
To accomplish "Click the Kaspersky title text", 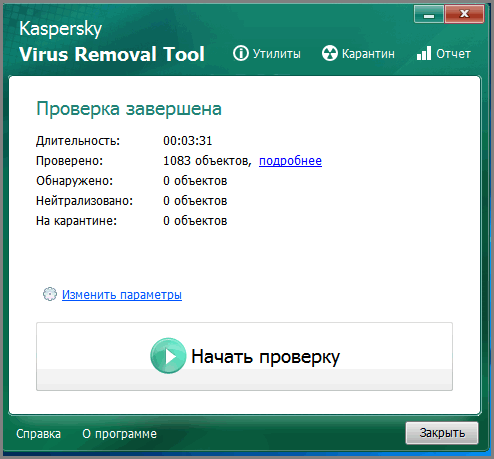I will (x=60, y=29).
